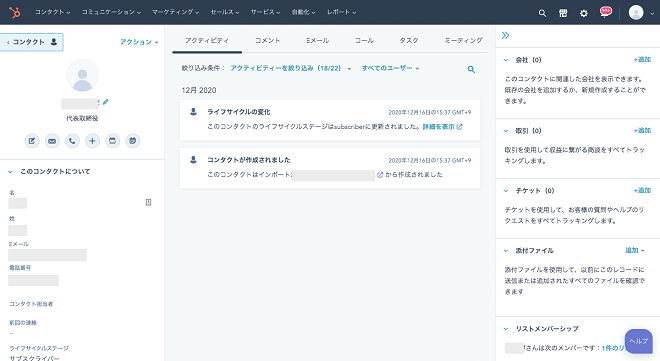Click the 姓 input field

[x=18, y=230]
